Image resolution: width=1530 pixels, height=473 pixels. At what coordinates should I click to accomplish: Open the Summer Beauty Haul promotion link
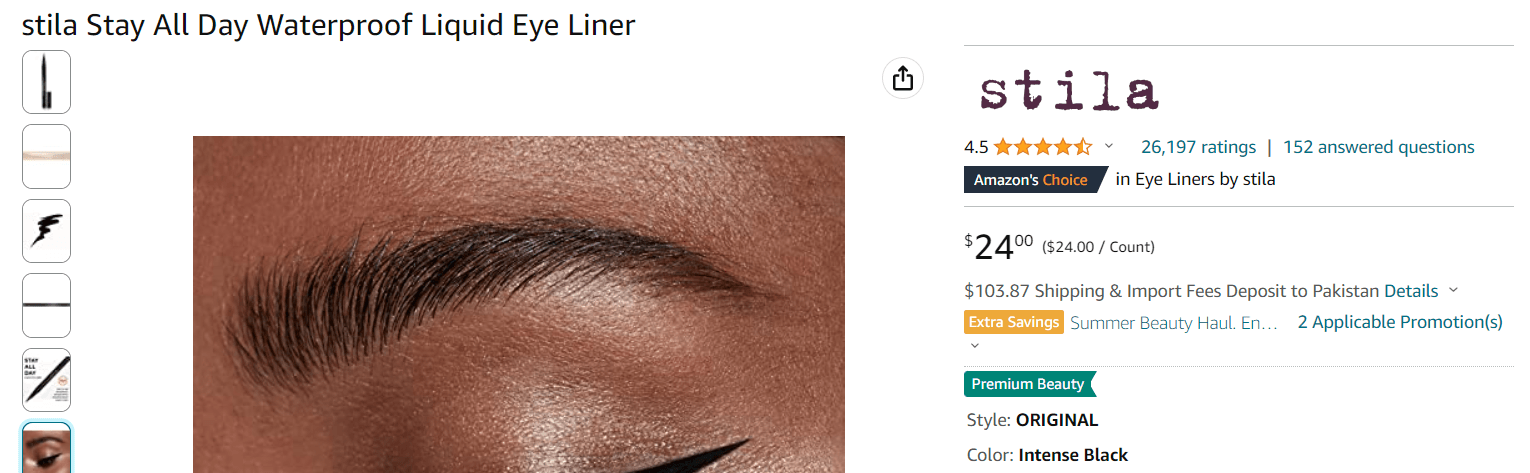1174,323
